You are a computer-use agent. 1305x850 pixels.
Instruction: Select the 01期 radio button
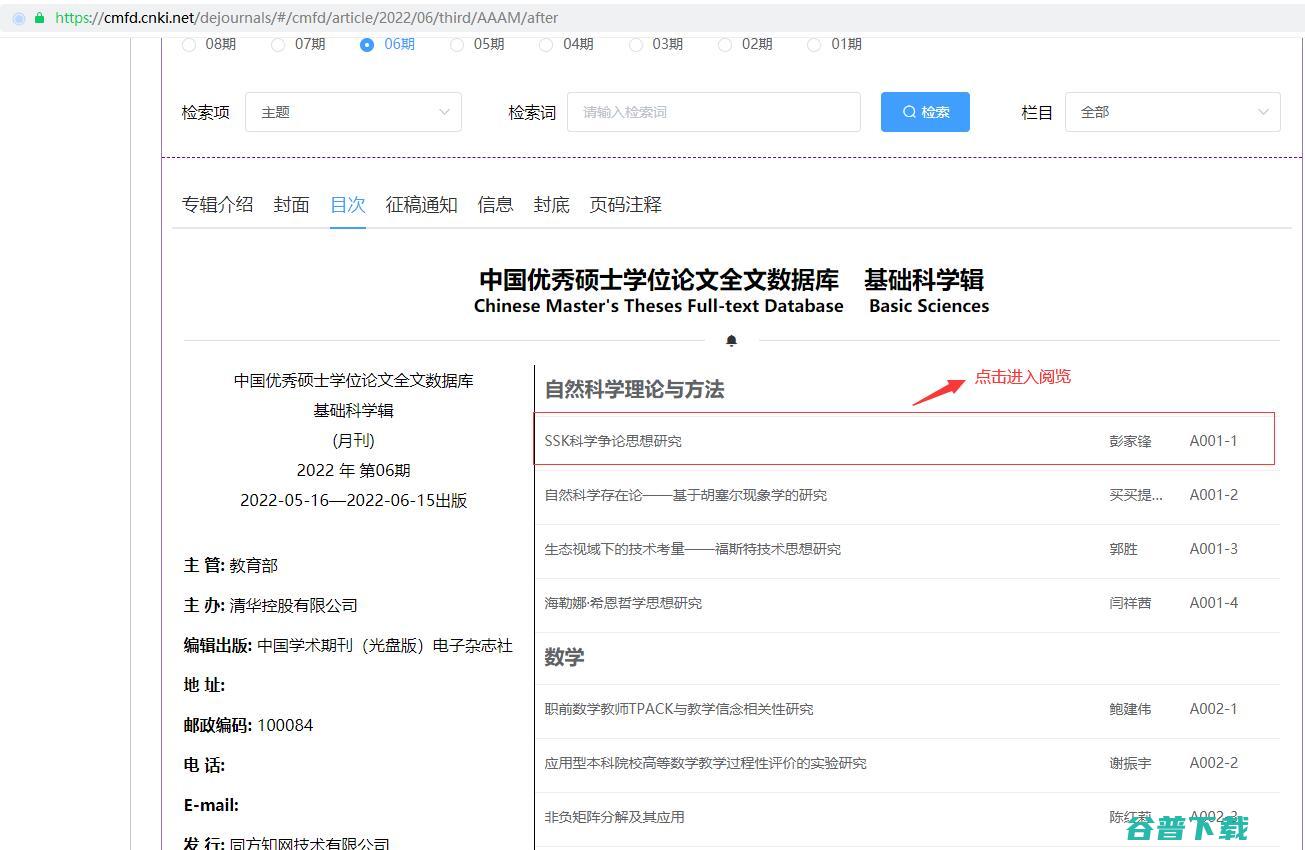(x=814, y=44)
